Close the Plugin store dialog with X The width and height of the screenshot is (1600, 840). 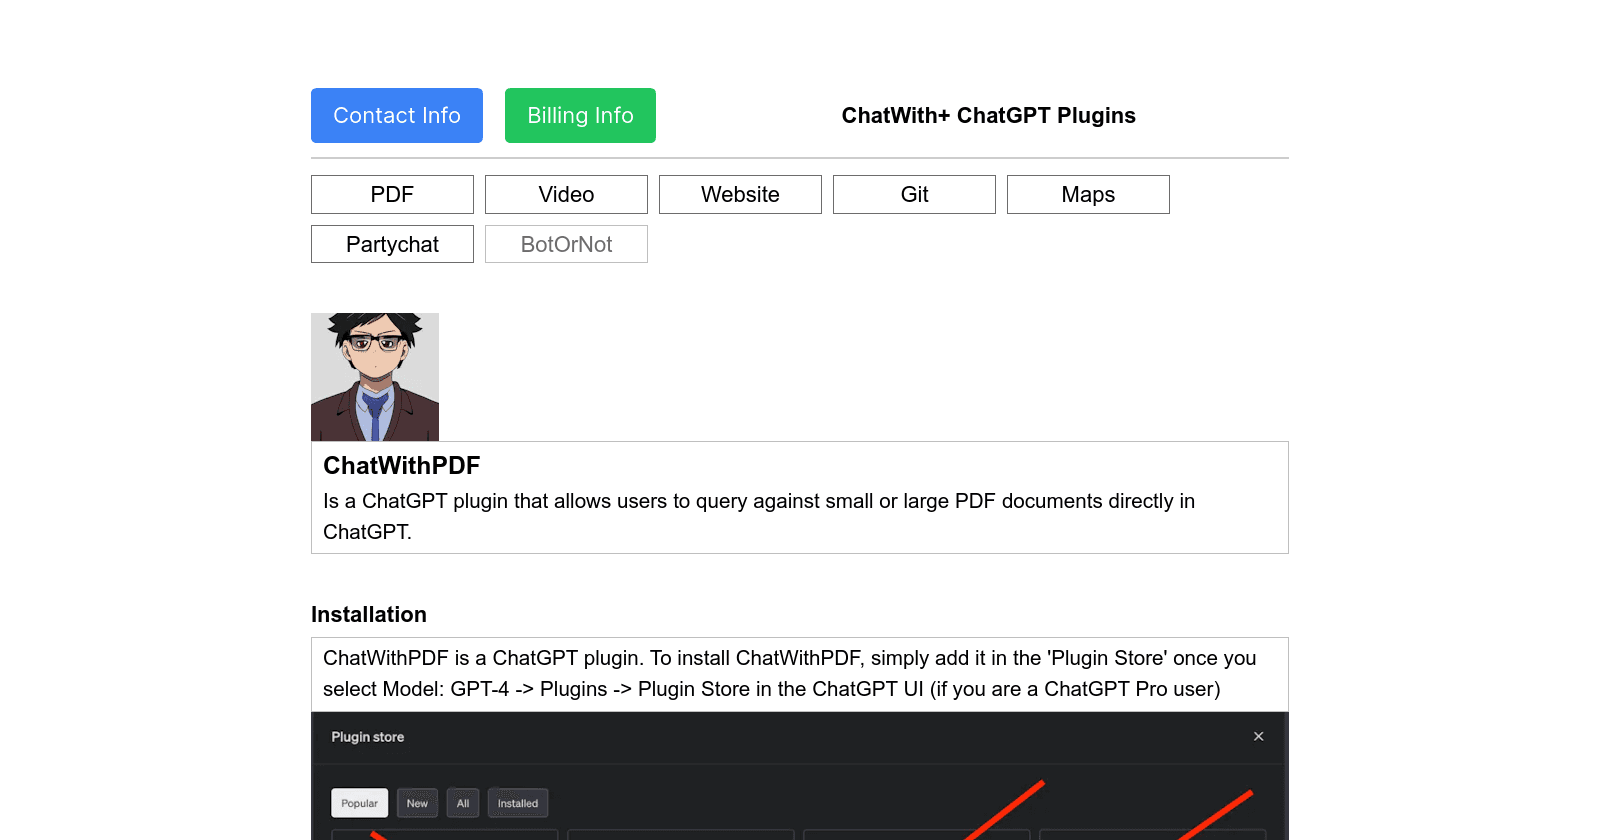coord(1259,736)
